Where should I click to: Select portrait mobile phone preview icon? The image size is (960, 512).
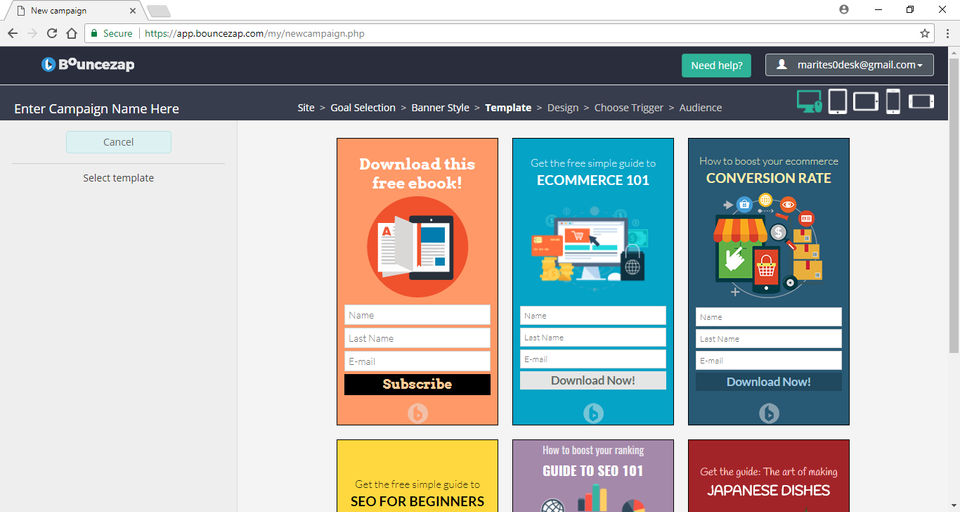click(x=893, y=102)
